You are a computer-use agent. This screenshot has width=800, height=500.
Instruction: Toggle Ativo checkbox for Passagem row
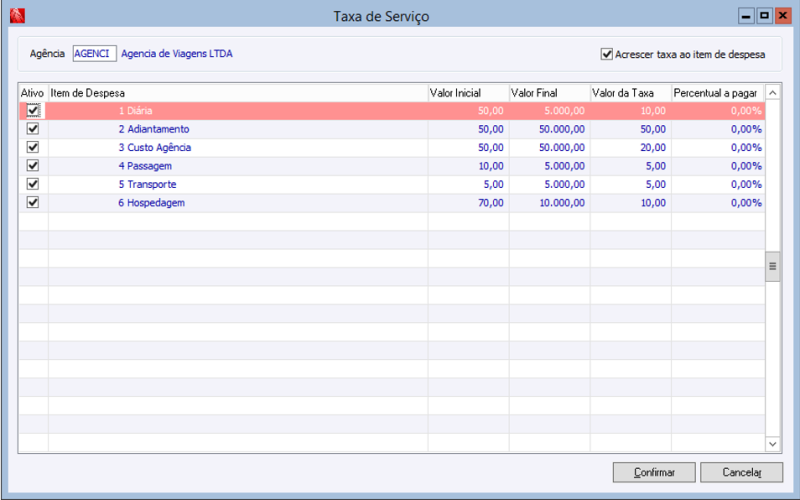[33, 165]
